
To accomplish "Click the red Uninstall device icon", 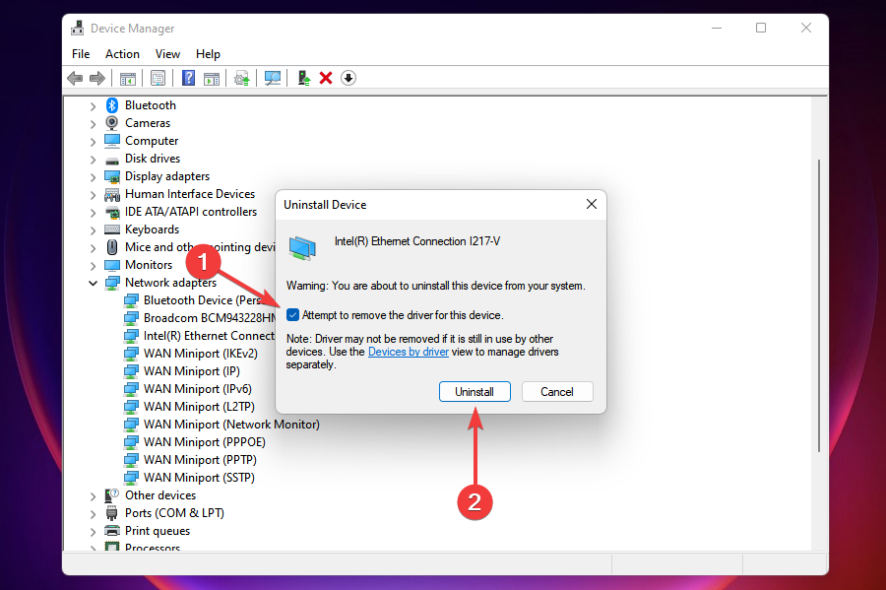I will [326, 77].
